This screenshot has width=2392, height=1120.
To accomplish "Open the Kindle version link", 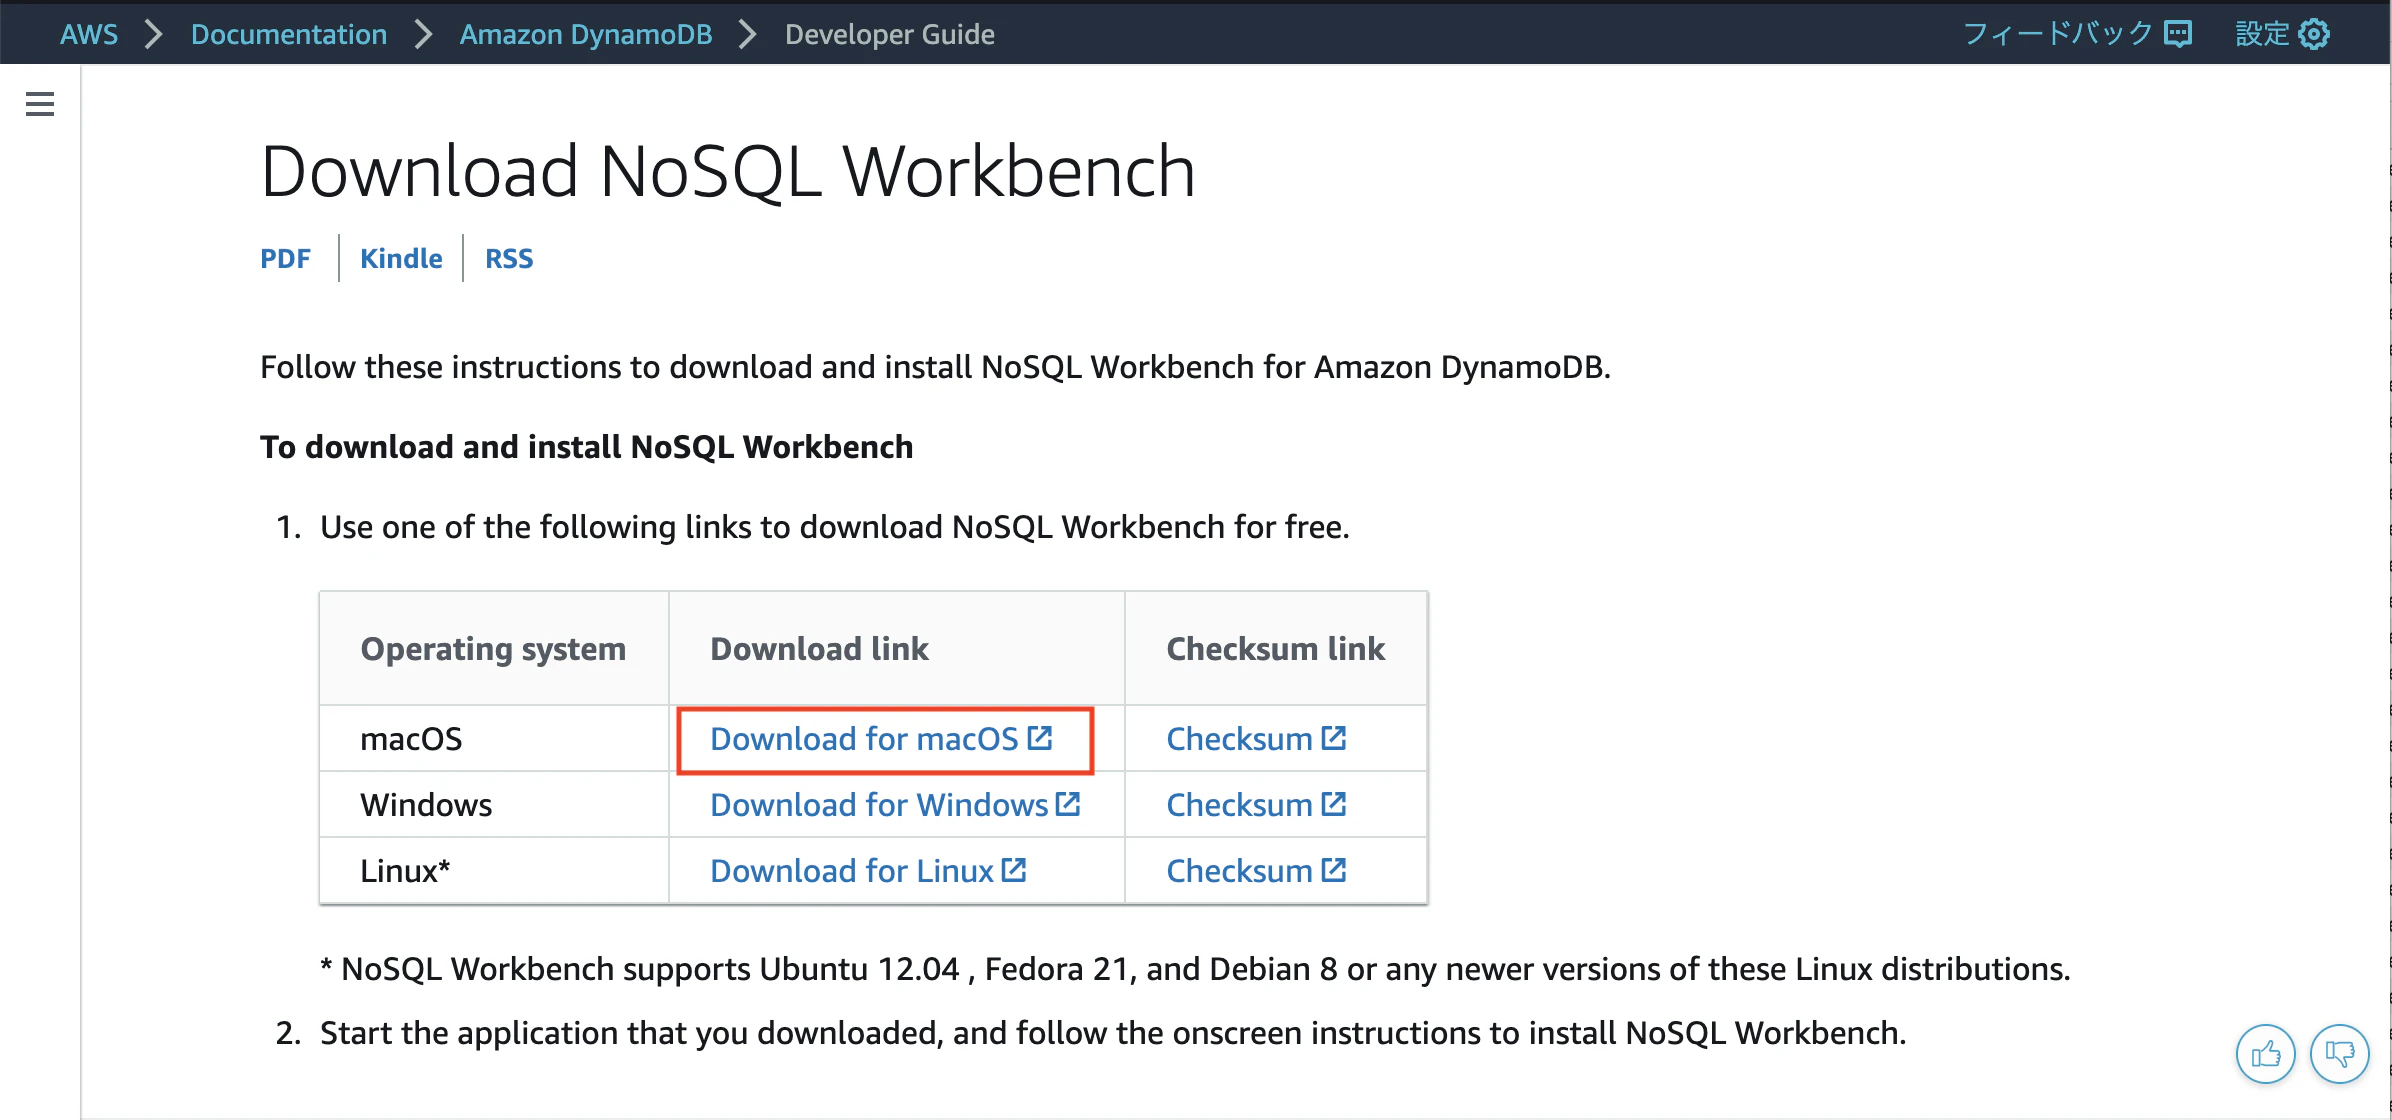I will click(401, 259).
